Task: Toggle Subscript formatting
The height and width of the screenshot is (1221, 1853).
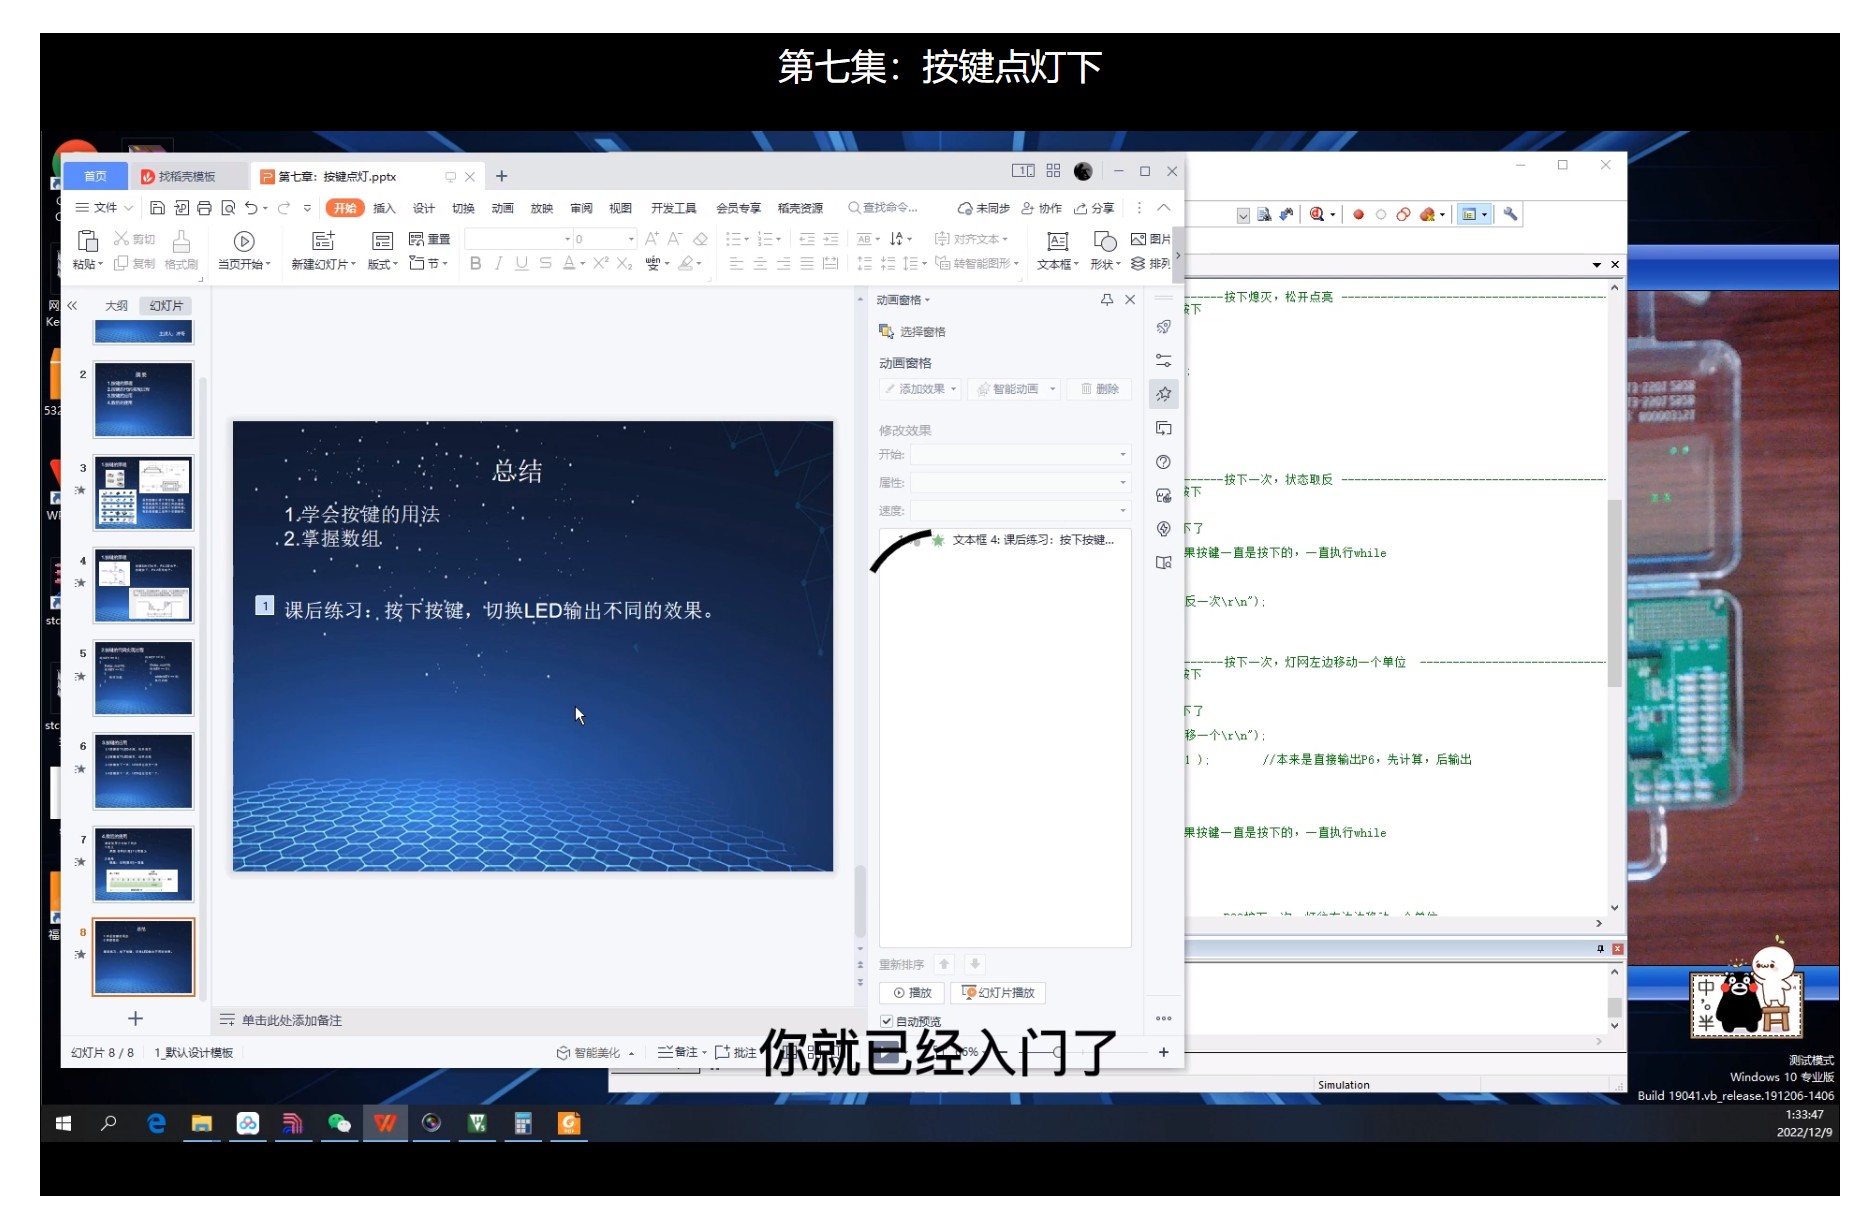Action: [624, 264]
